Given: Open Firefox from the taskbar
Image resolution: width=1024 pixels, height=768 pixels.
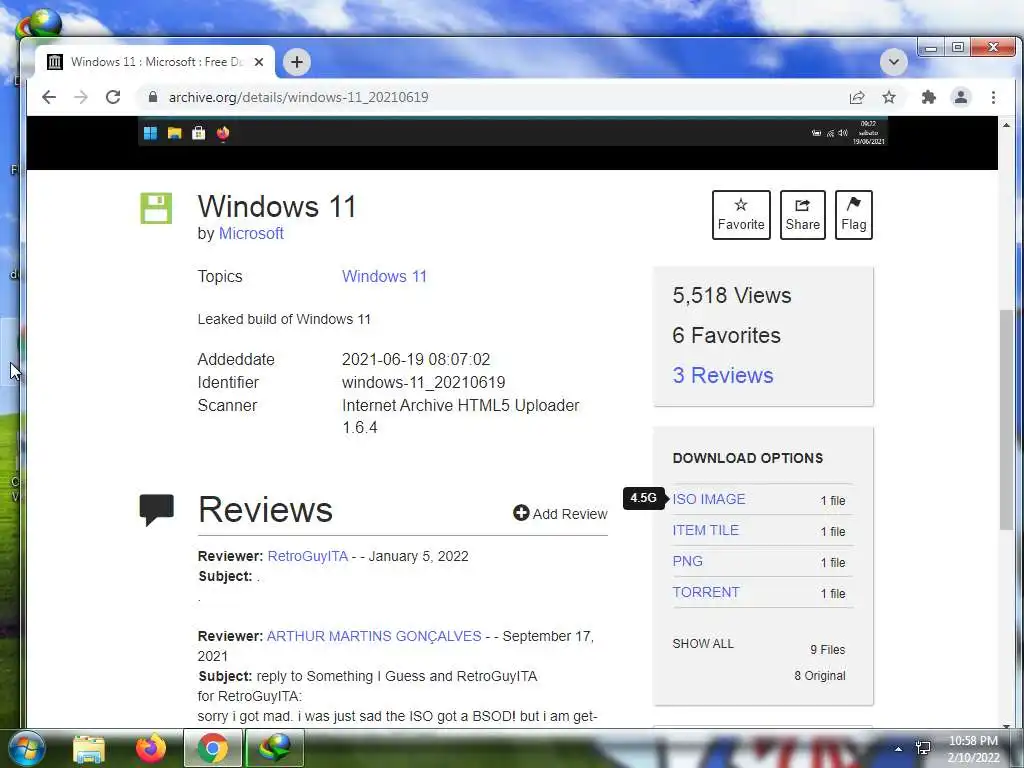Looking at the screenshot, I should (151, 748).
